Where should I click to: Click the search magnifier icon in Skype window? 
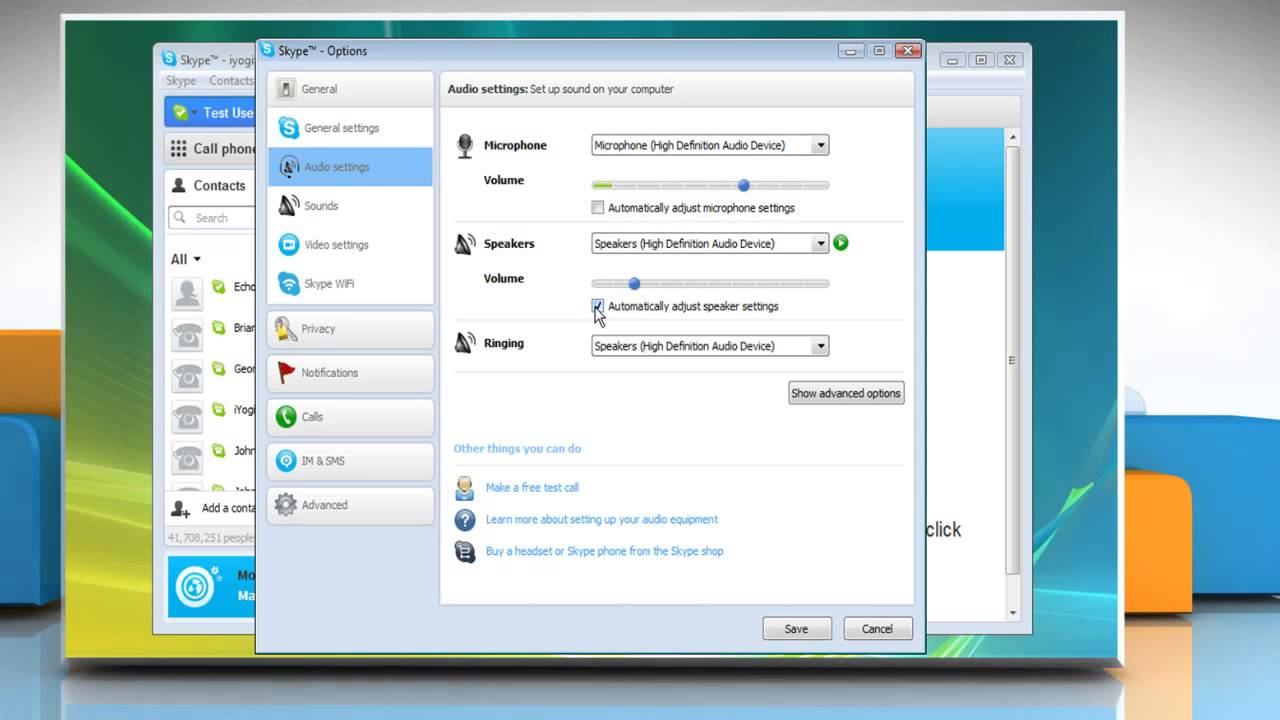coord(180,218)
